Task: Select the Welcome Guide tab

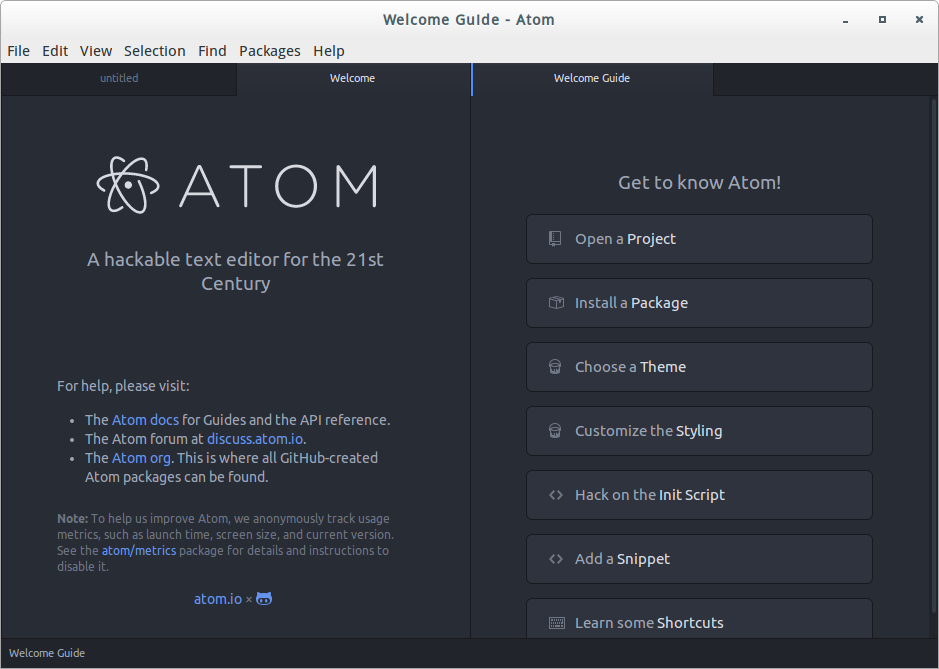Action: [x=592, y=78]
